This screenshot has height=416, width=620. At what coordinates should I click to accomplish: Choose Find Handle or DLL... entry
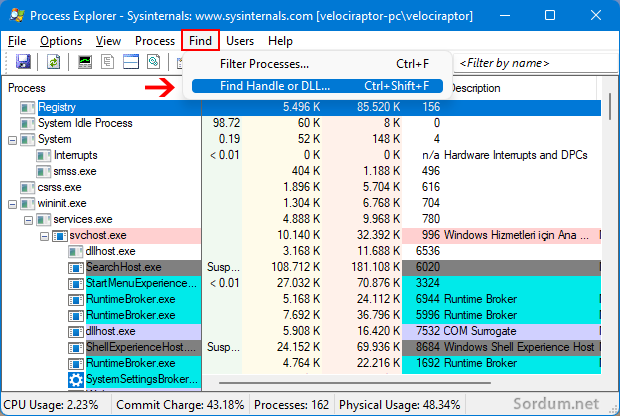click(x=317, y=86)
